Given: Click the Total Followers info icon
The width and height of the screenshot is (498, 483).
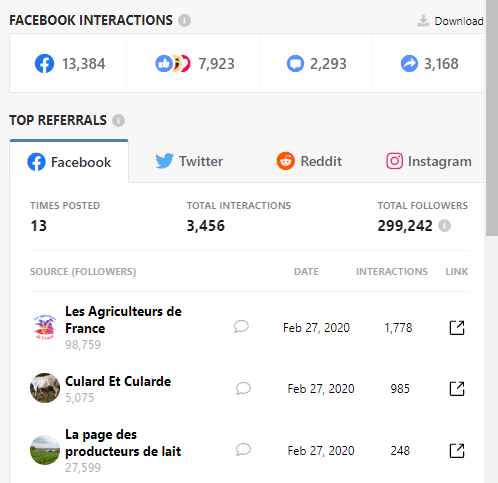Looking at the screenshot, I should click(444, 226).
